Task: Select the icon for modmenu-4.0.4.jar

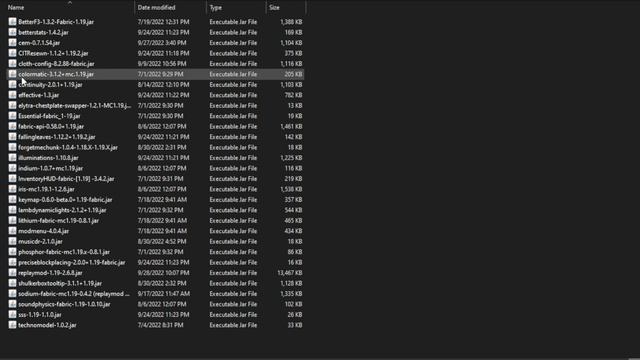Action: [x=13, y=231]
